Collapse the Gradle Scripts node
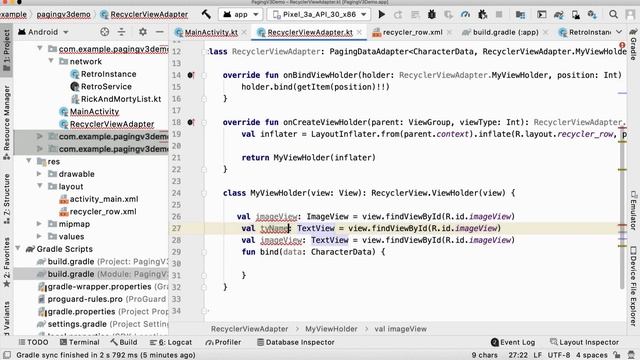 [18, 249]
